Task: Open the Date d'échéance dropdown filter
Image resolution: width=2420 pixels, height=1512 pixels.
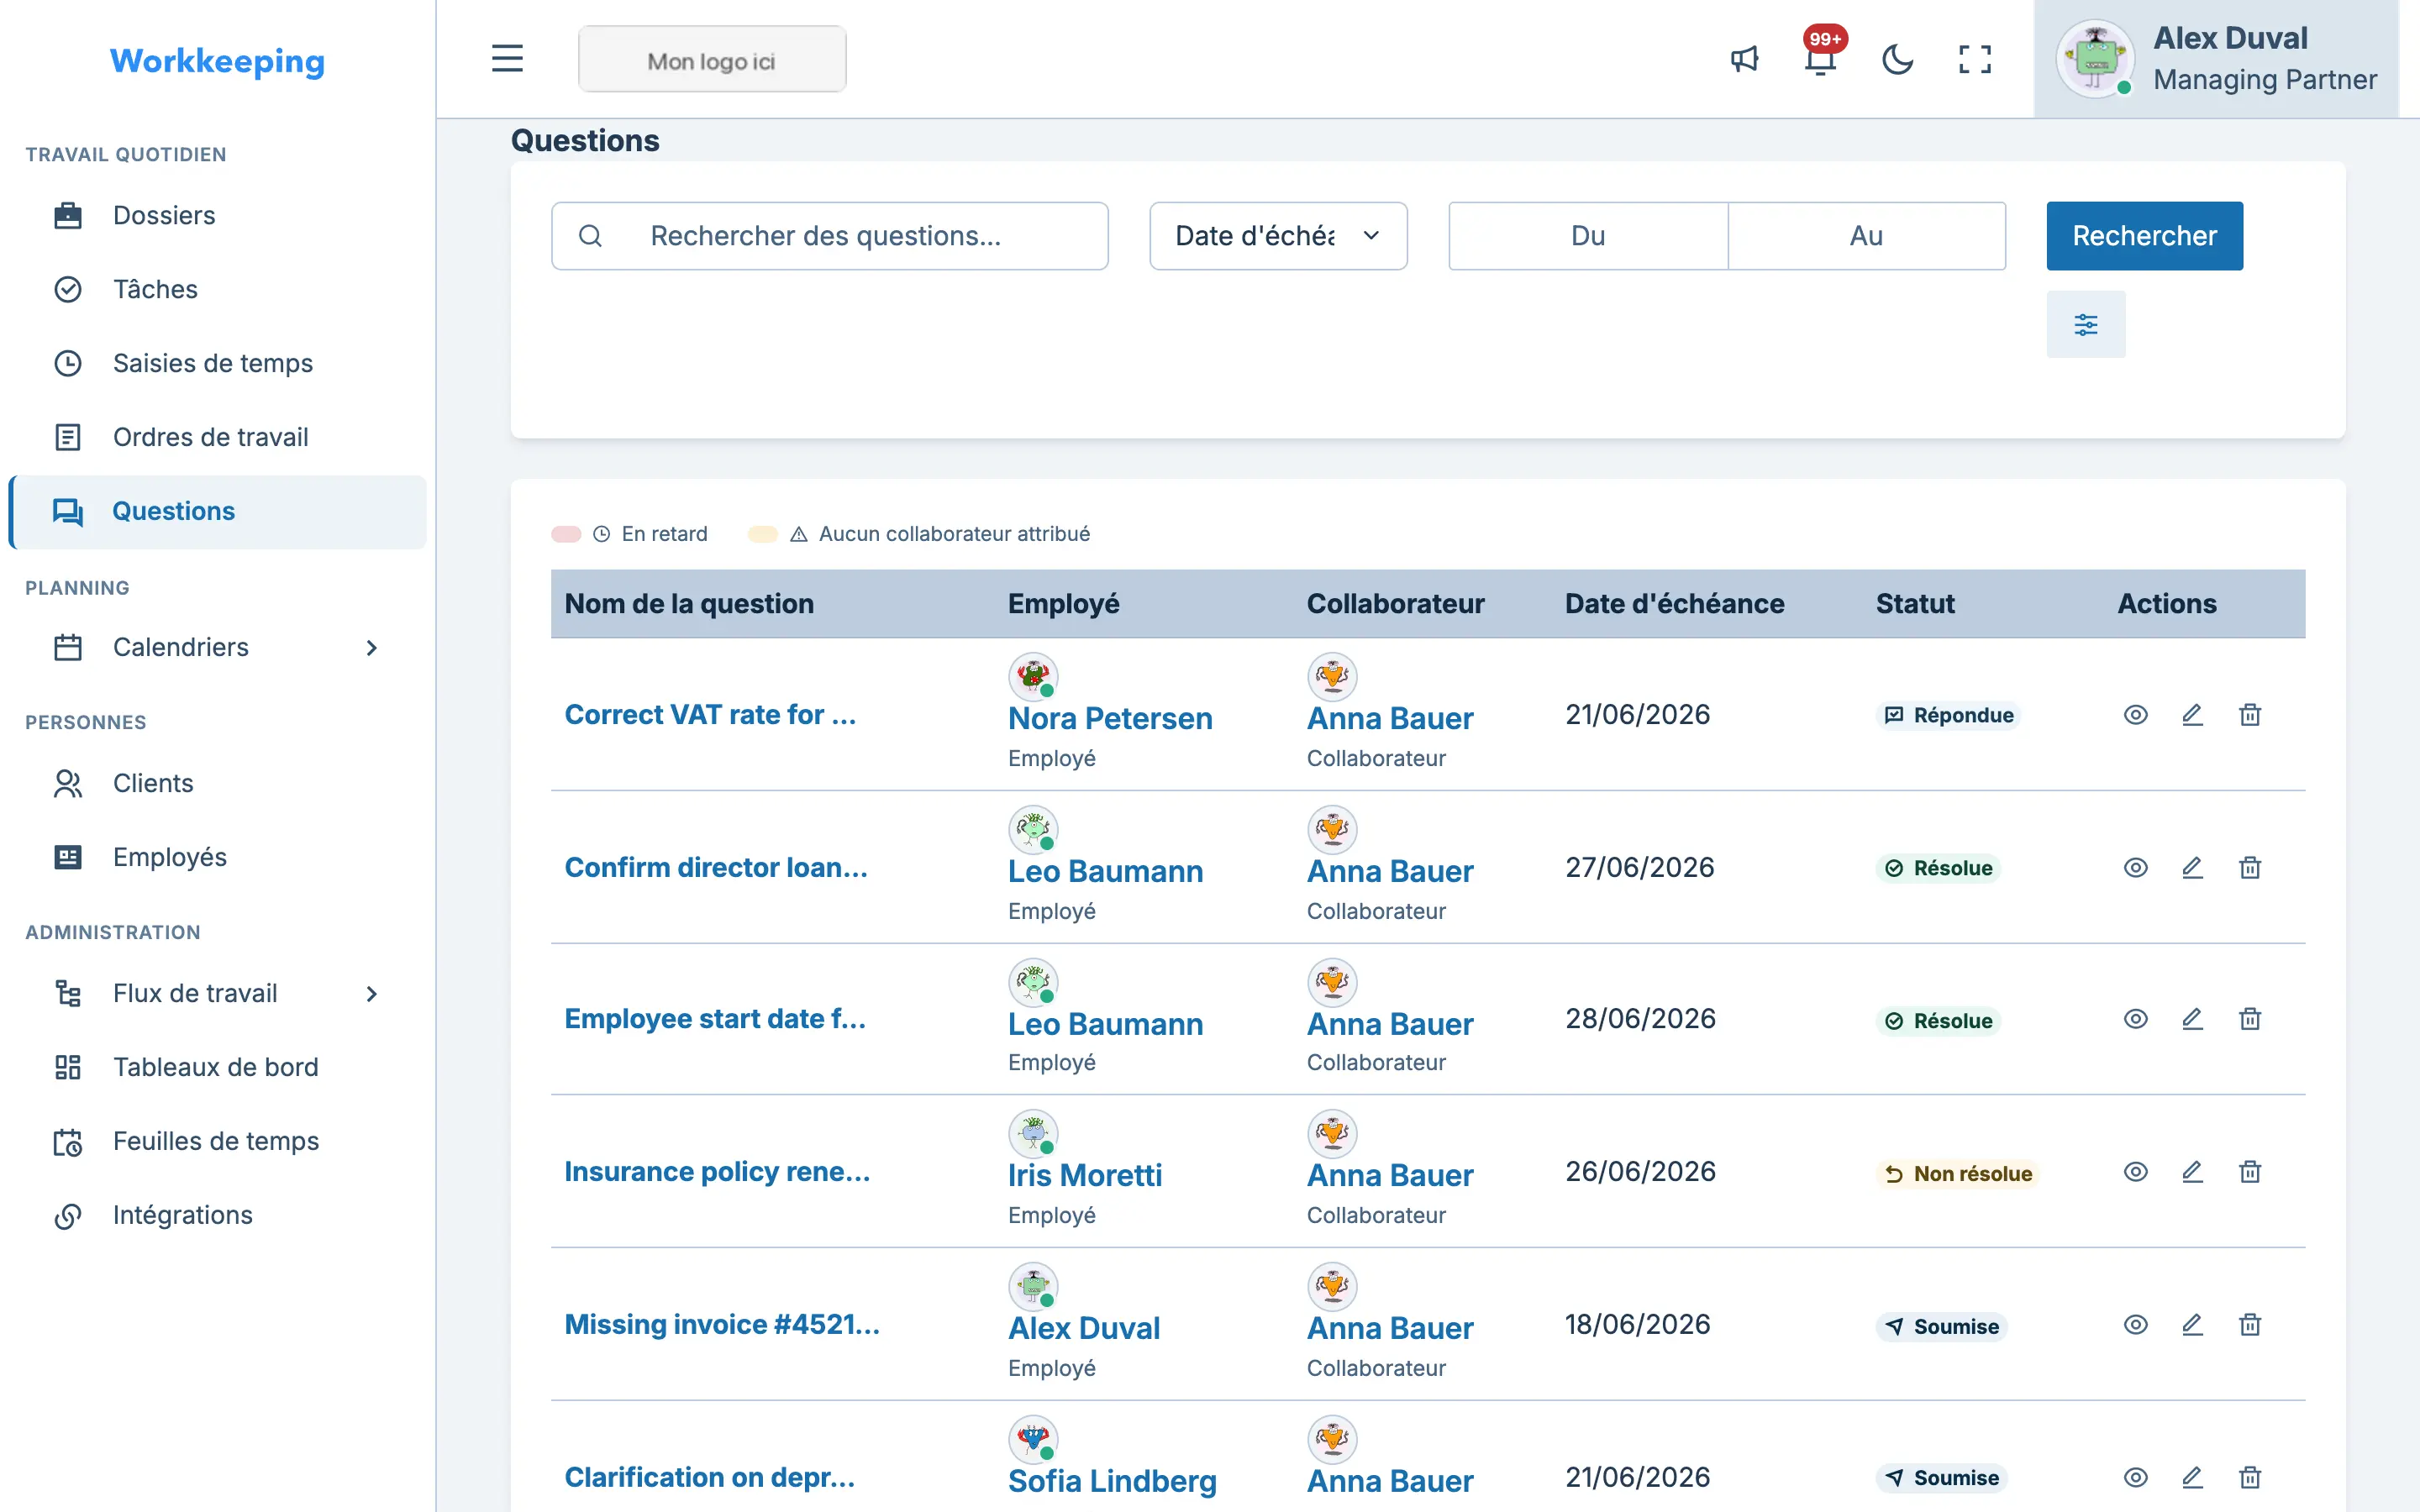Action: click(x=1278, y=236)
